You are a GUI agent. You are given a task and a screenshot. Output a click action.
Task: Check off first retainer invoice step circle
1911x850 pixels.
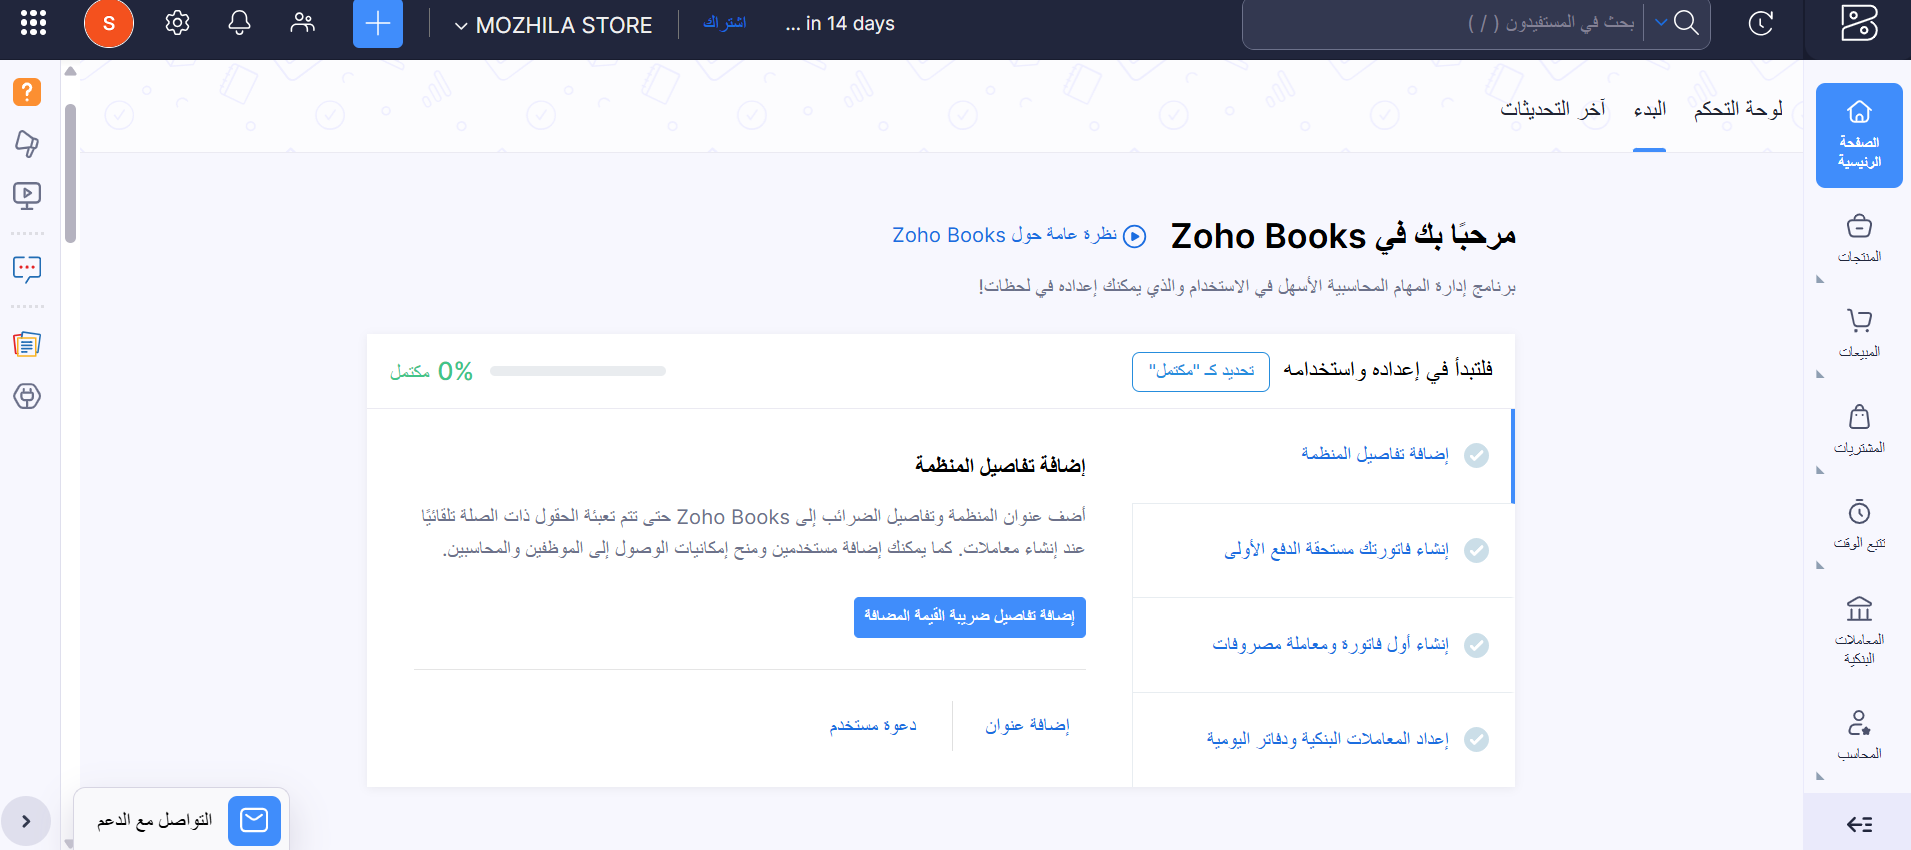tap(1476, 550)
